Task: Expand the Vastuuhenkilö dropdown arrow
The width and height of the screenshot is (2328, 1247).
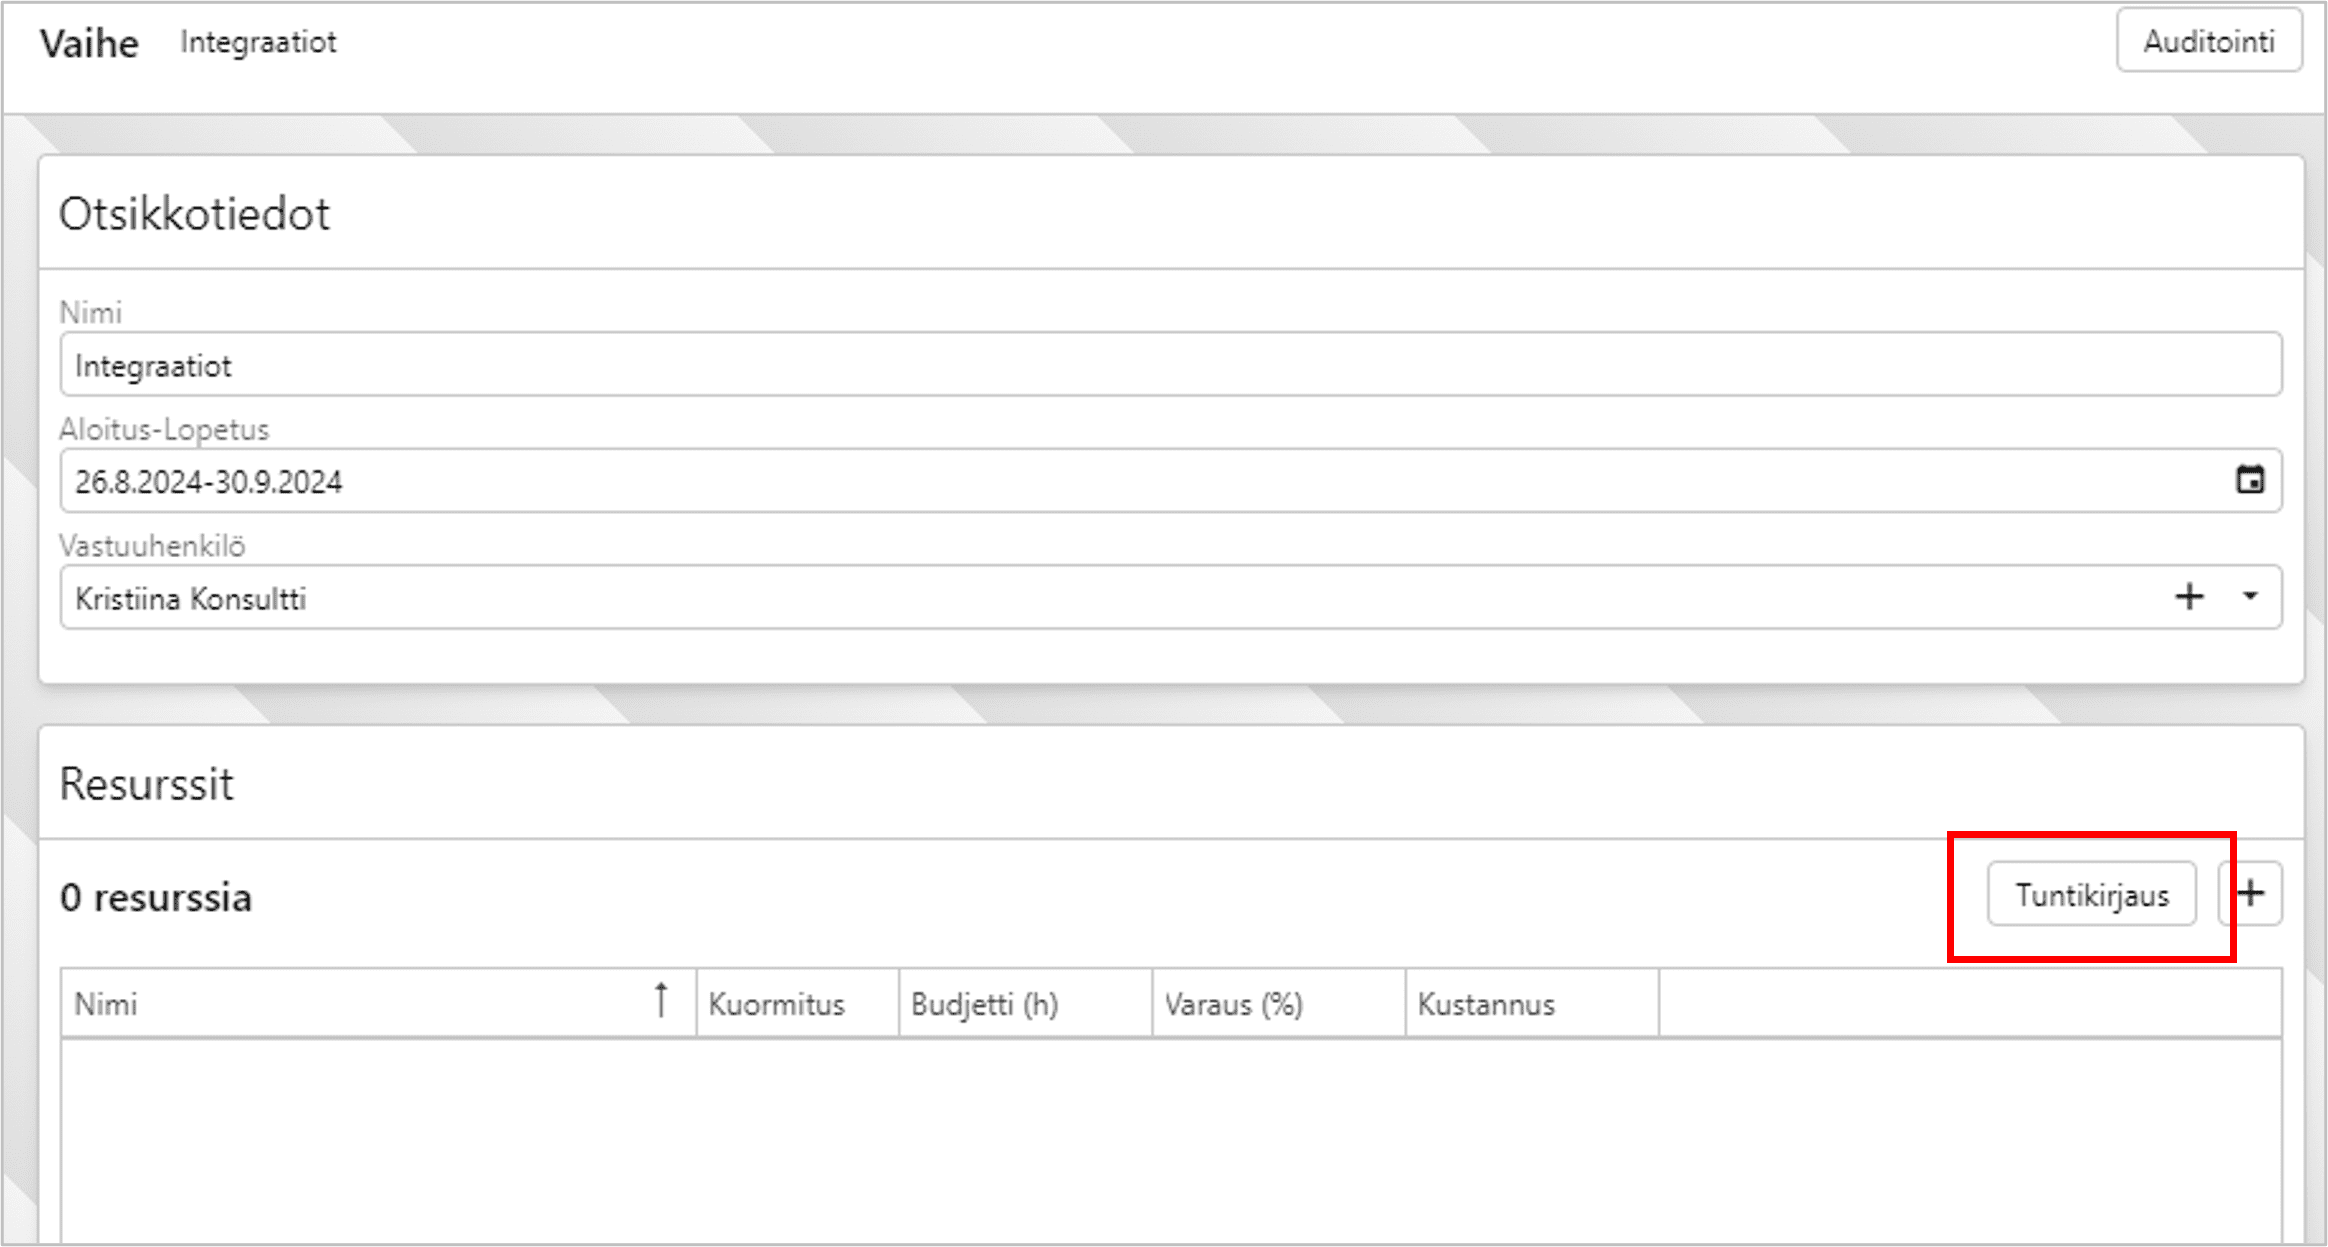Action: tap(2250, 597)
